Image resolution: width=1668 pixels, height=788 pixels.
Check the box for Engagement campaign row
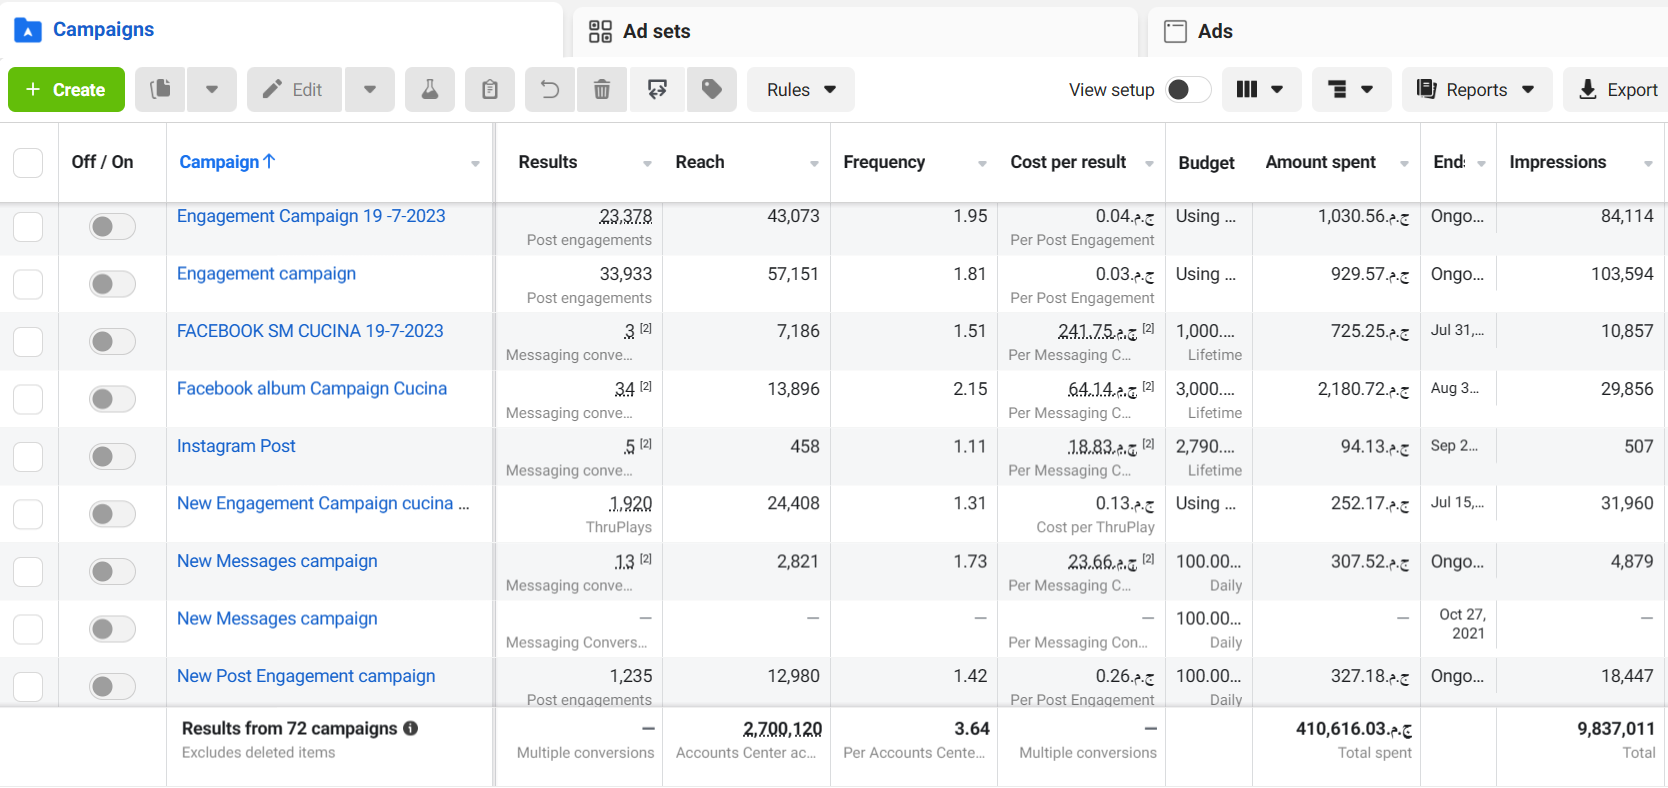coord(28,284)
